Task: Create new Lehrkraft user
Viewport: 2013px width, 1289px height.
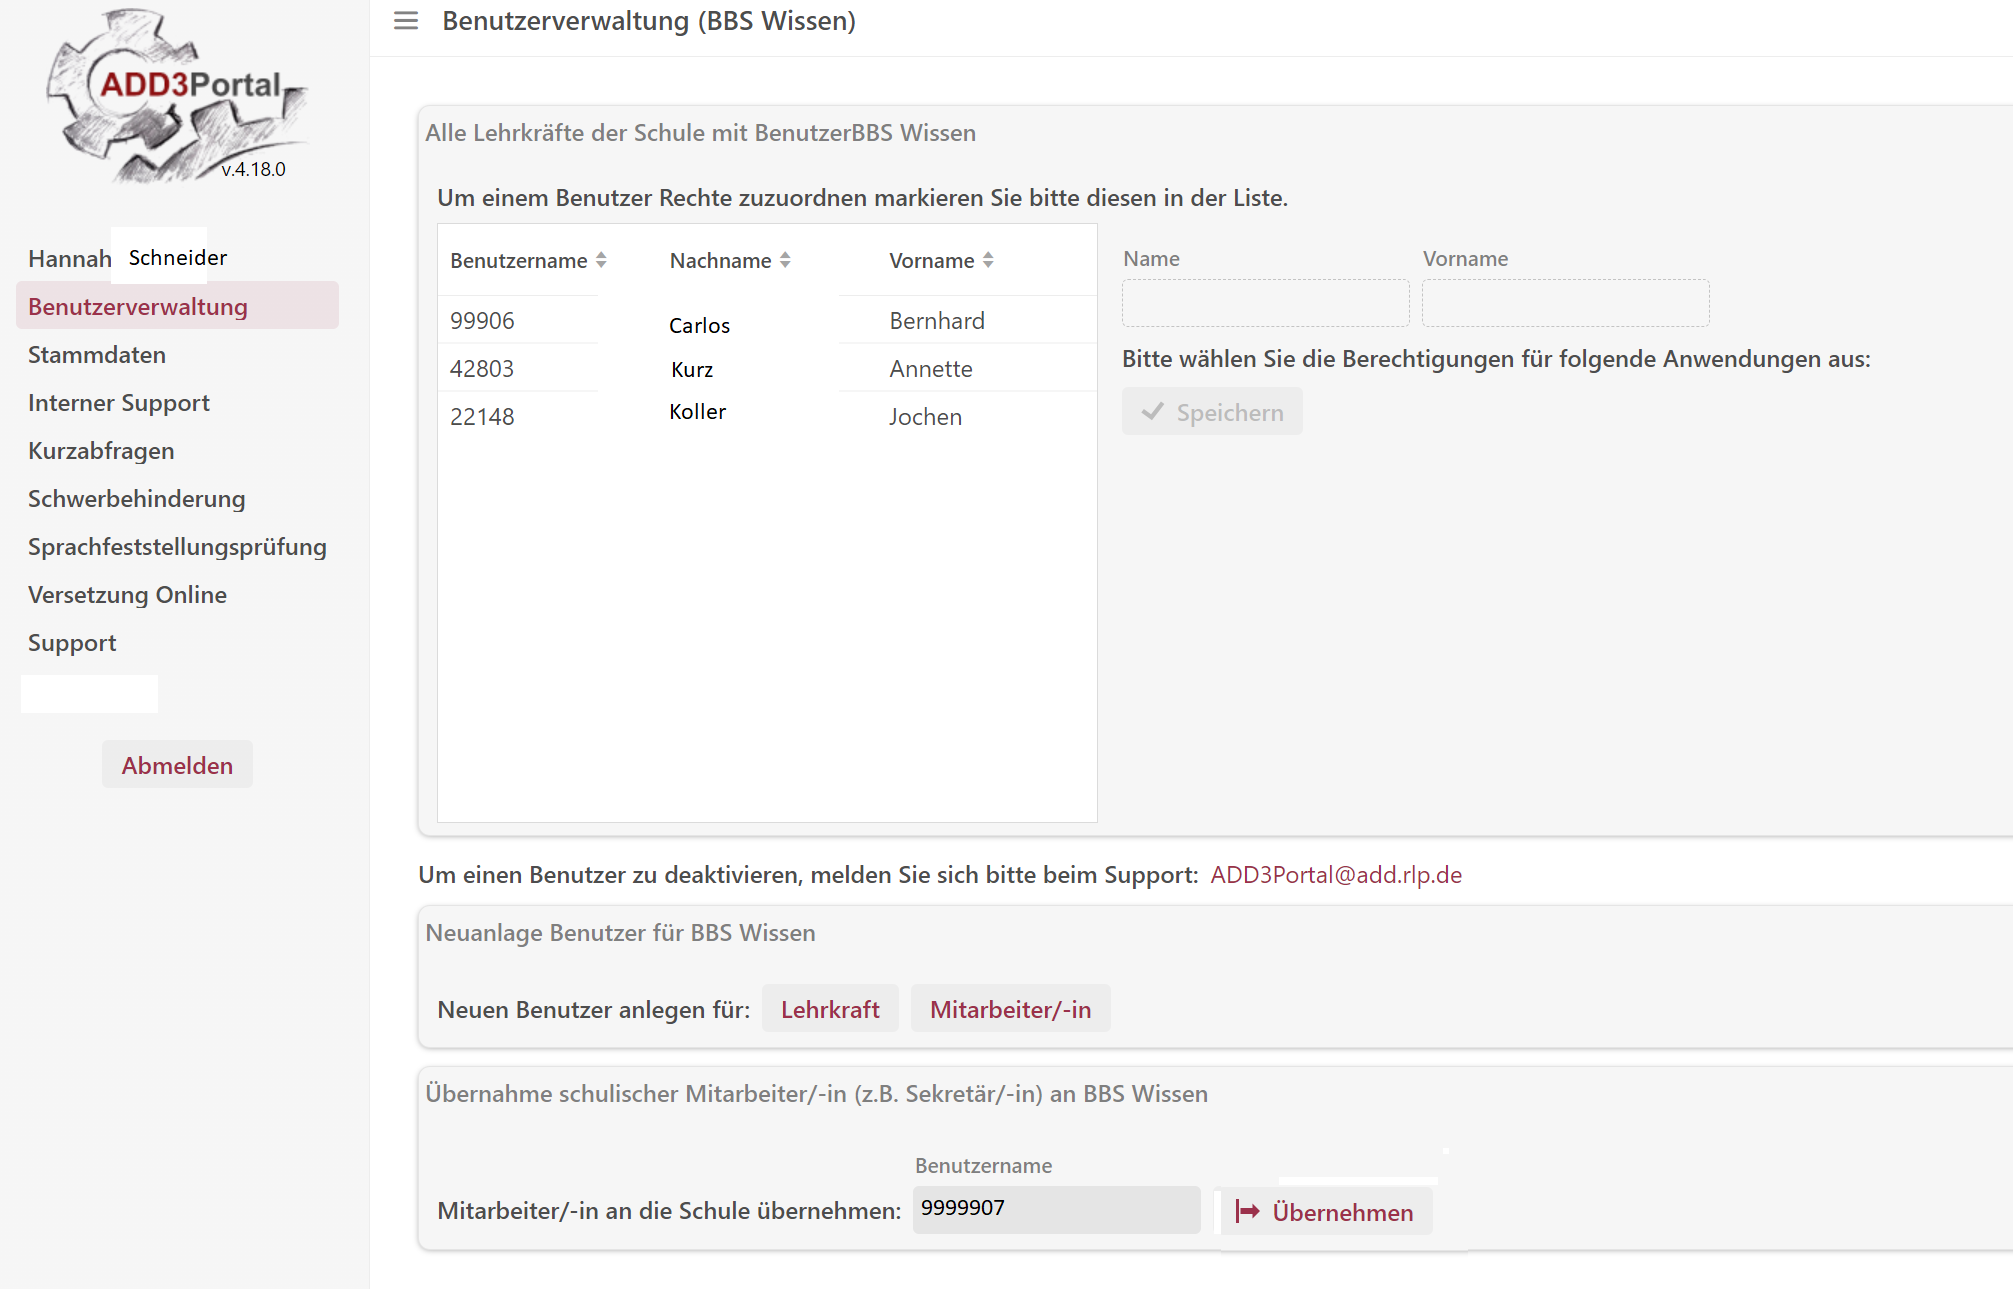Action: point(830,1009)
